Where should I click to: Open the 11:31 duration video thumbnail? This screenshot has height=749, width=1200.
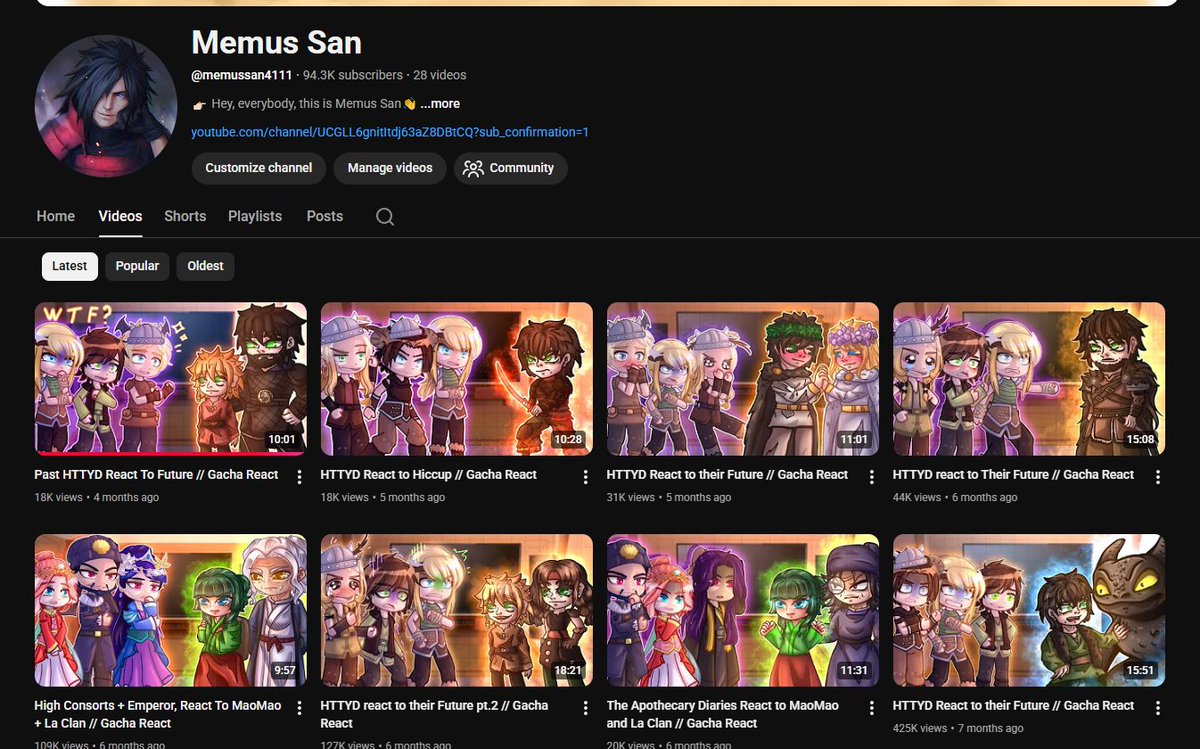(743, 610)
